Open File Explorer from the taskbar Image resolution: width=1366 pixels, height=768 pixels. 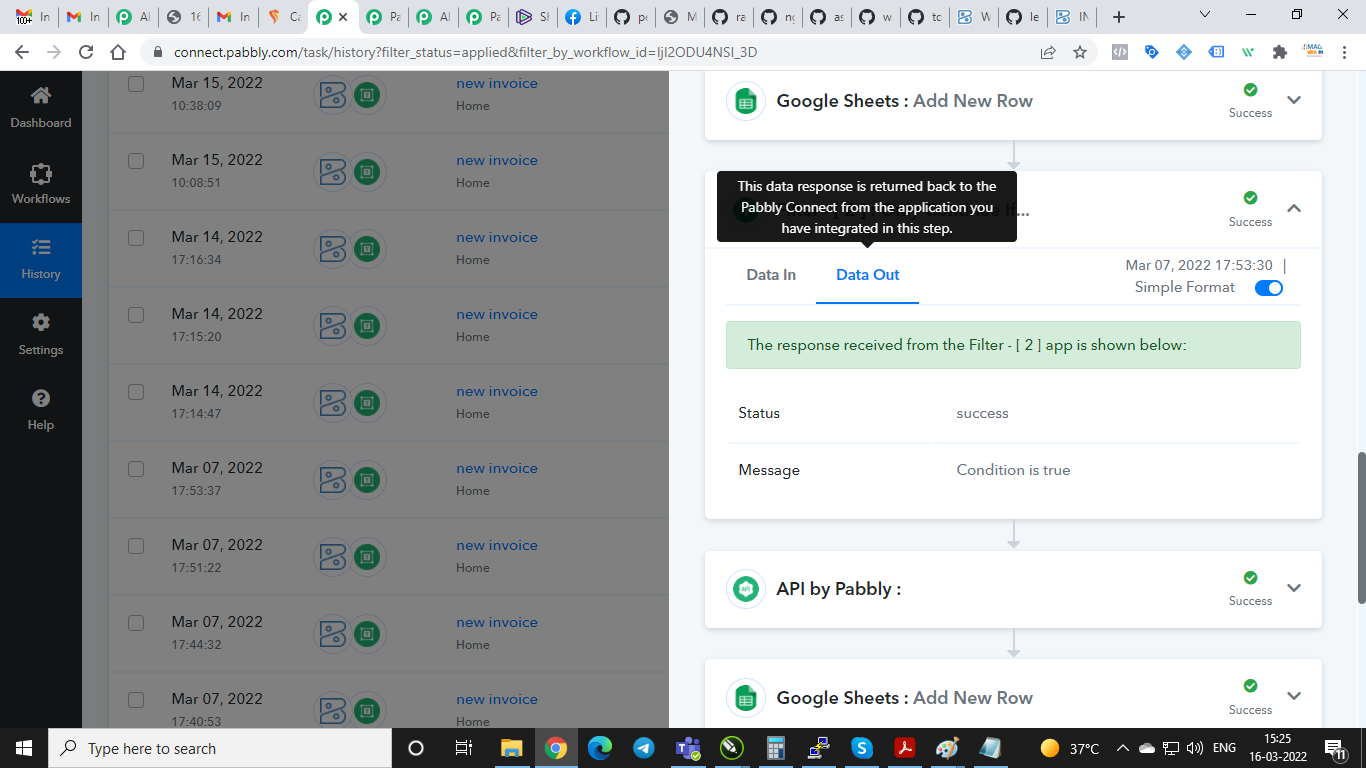click(511, 748)
